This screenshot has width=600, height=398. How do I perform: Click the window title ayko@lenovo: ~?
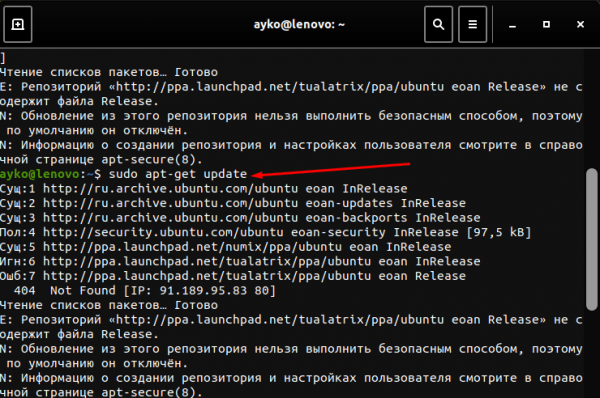[299, 24]
